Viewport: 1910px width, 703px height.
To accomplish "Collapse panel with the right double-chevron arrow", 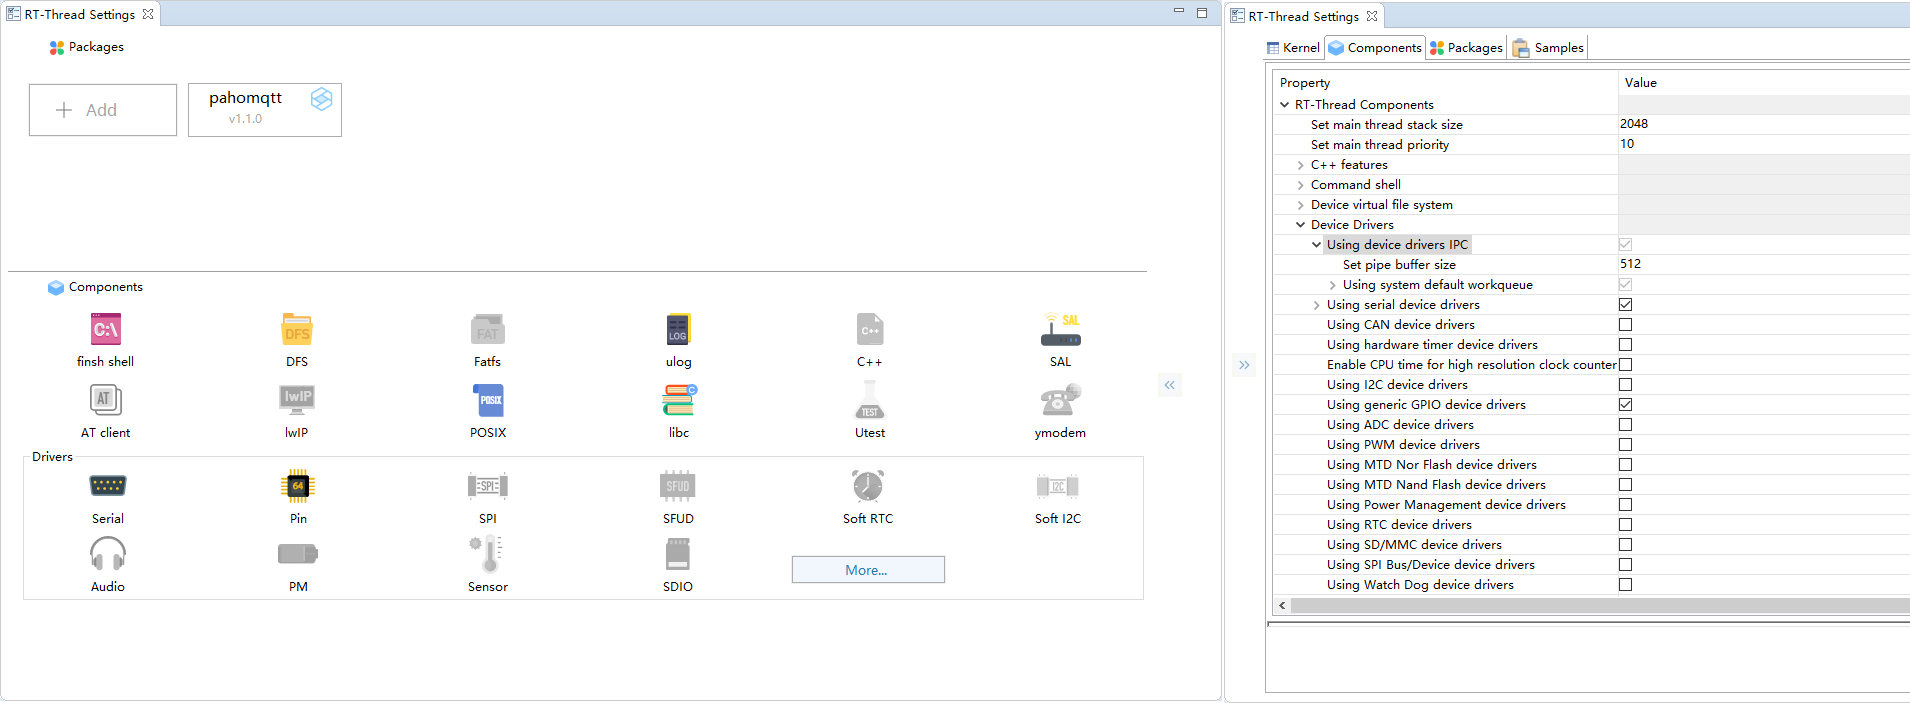I will [1244, 365].
